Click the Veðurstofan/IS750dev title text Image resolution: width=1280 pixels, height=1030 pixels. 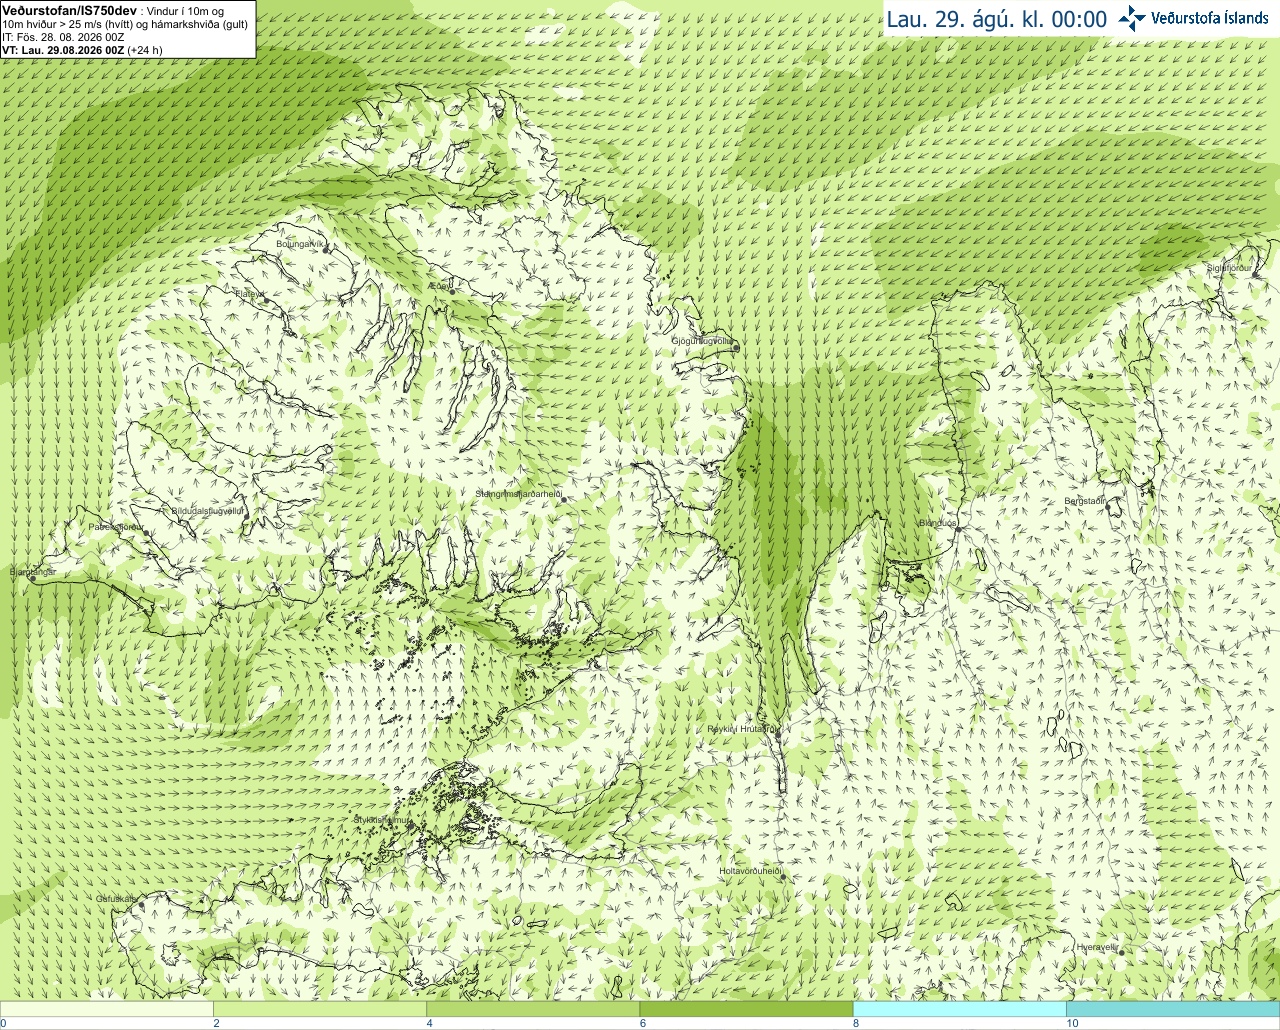[69, 10]
